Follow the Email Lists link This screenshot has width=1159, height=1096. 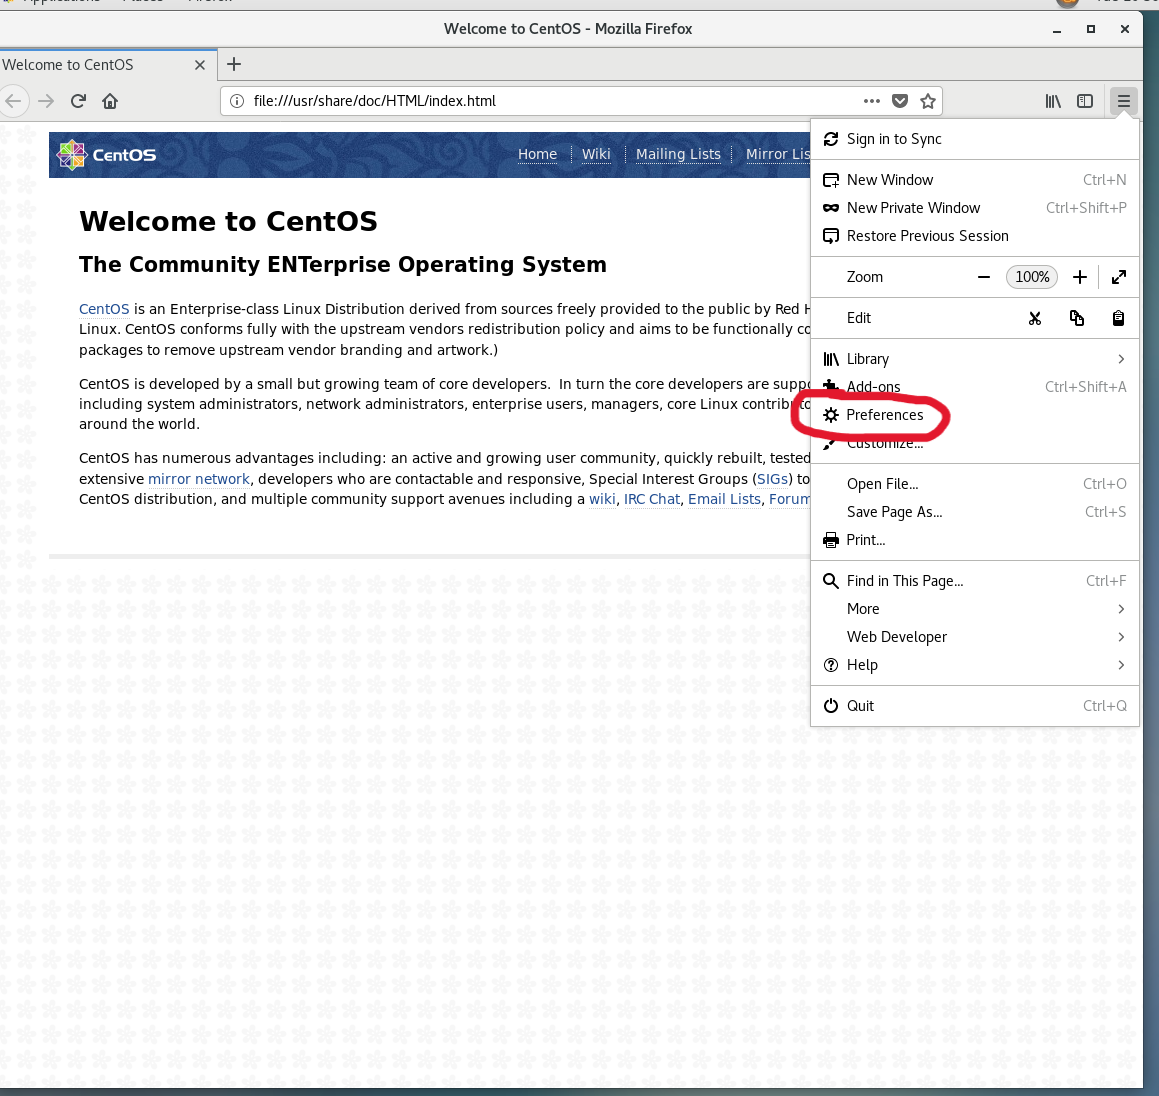[x=724, y=499]
